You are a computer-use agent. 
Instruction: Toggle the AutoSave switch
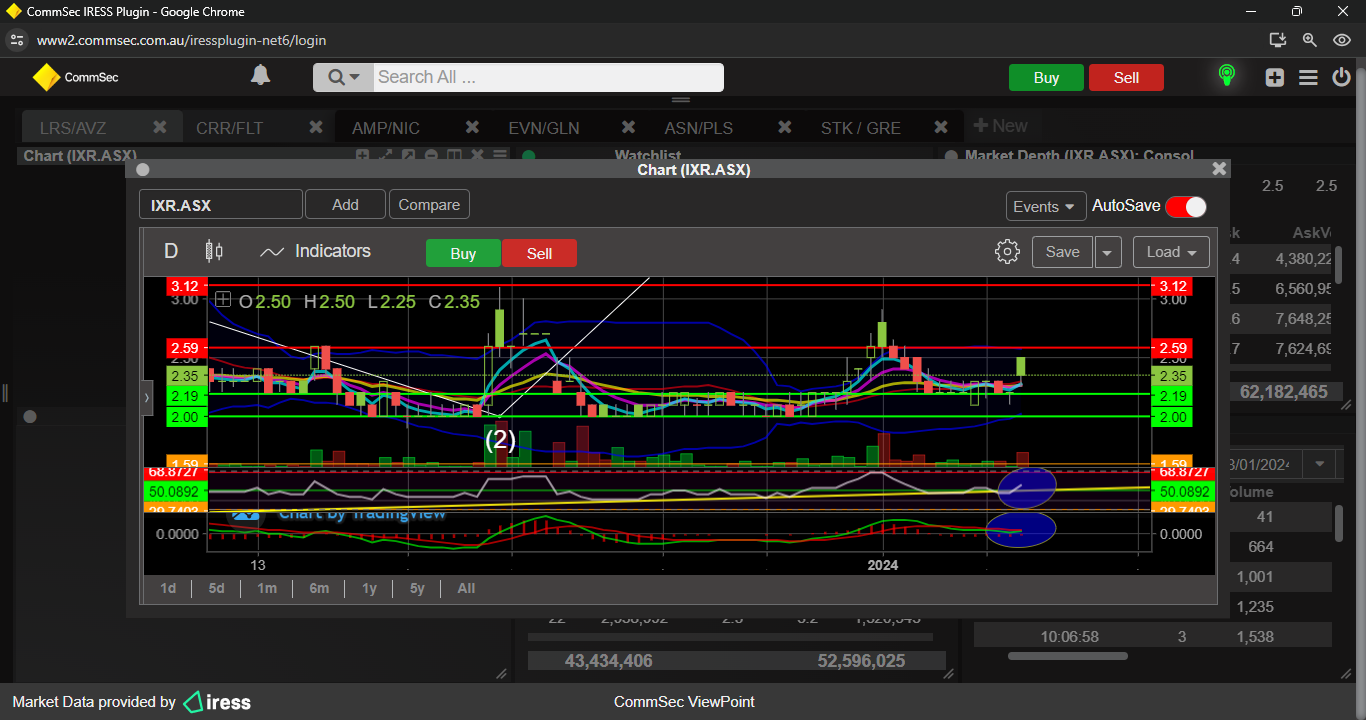click(x=1186, y=206)
